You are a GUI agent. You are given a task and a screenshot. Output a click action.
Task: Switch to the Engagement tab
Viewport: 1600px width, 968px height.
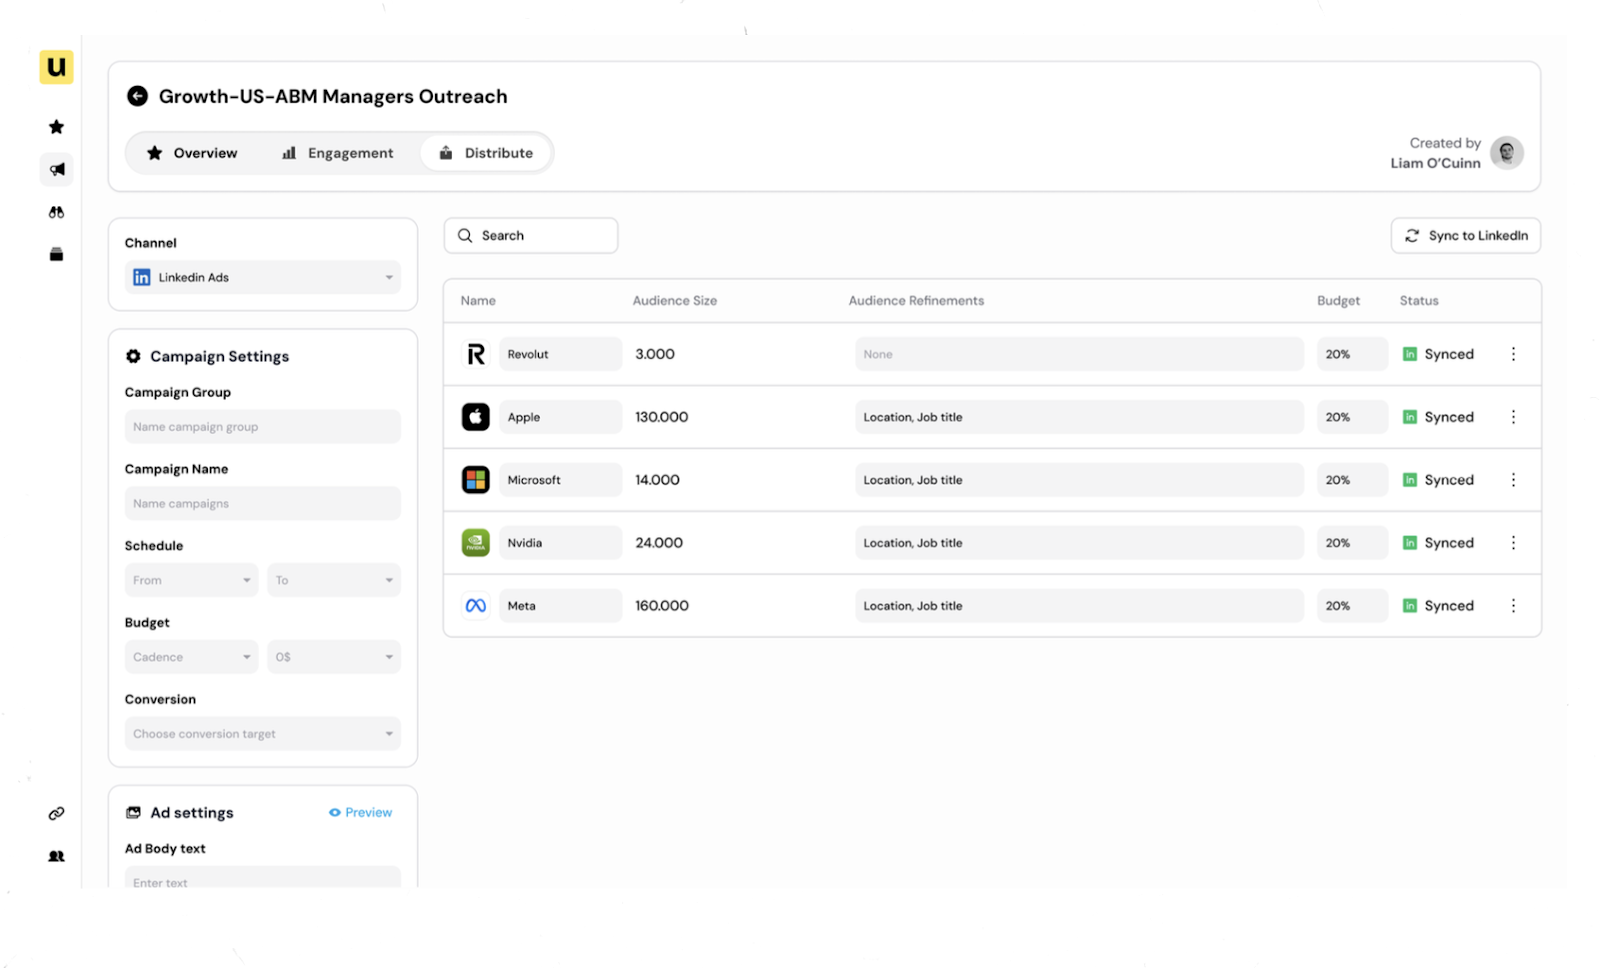click(338, 153)
